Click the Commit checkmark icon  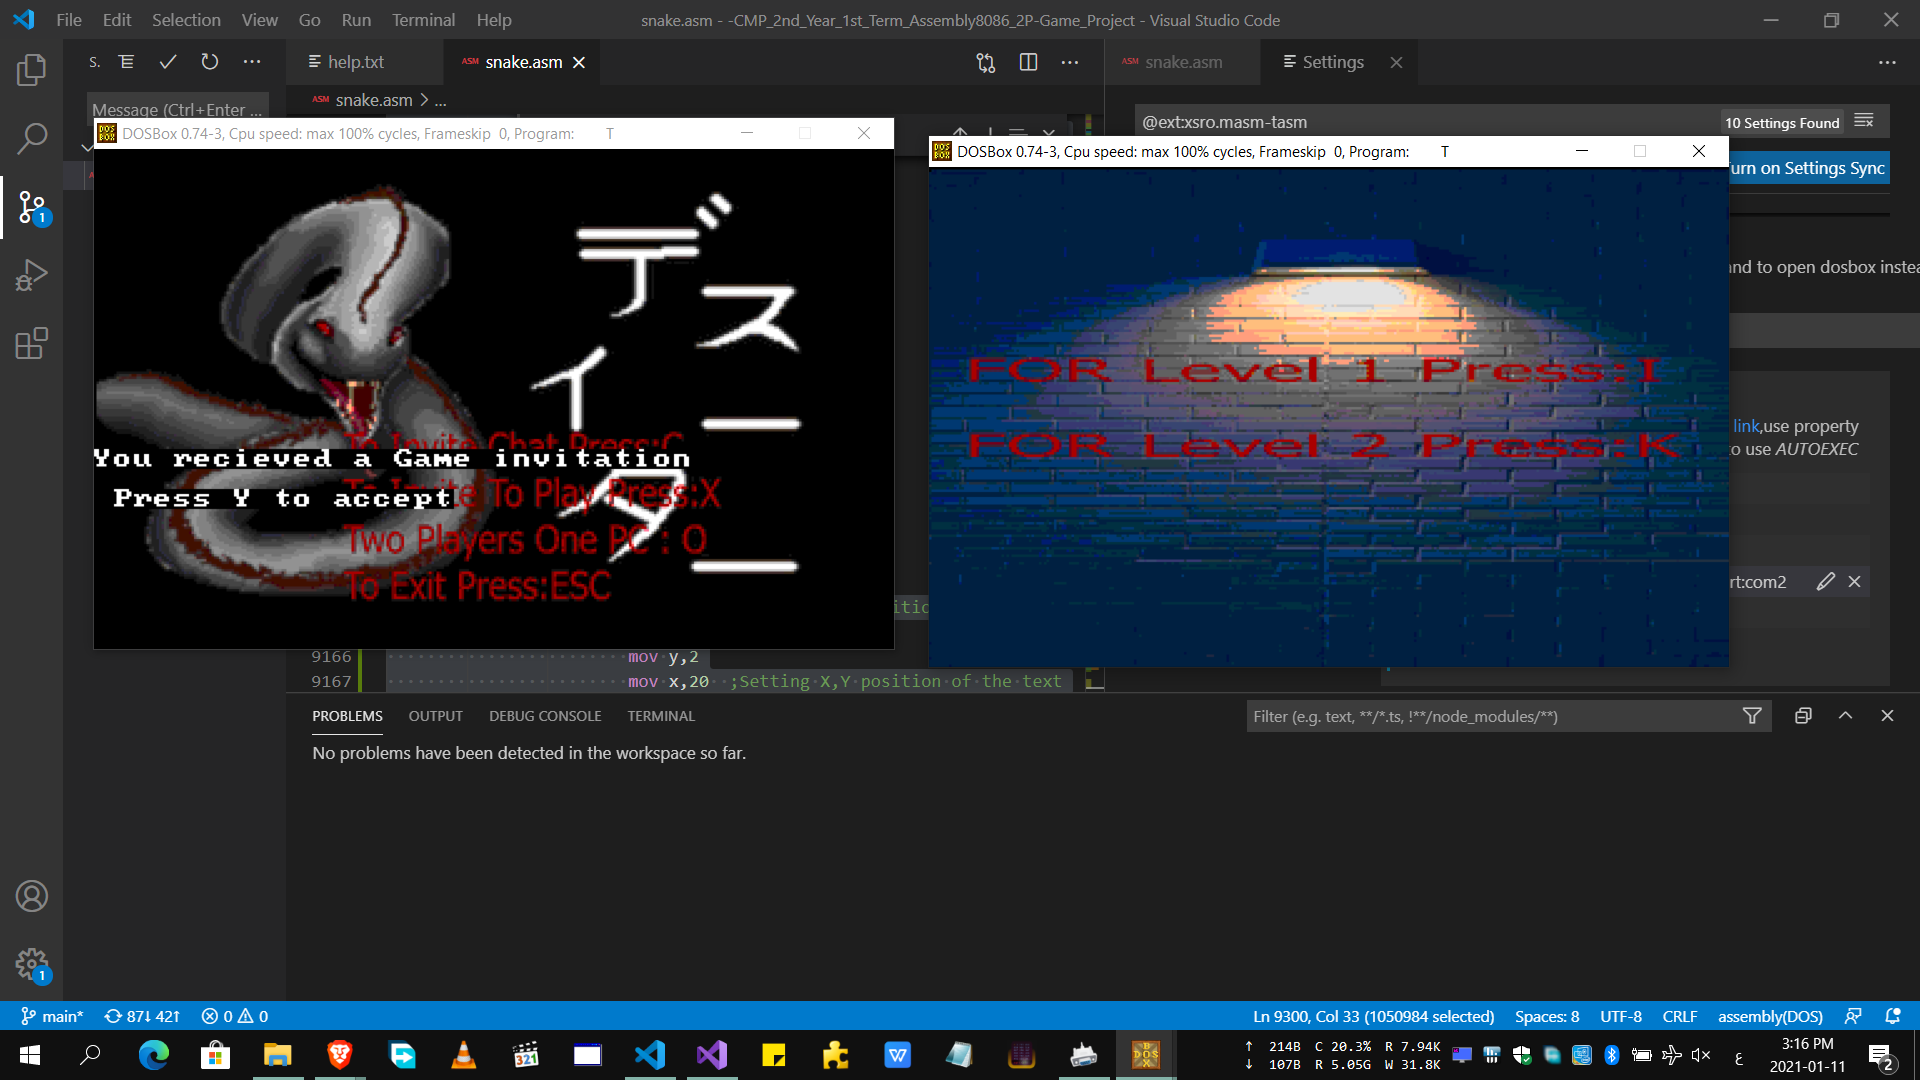coord(168,62)
